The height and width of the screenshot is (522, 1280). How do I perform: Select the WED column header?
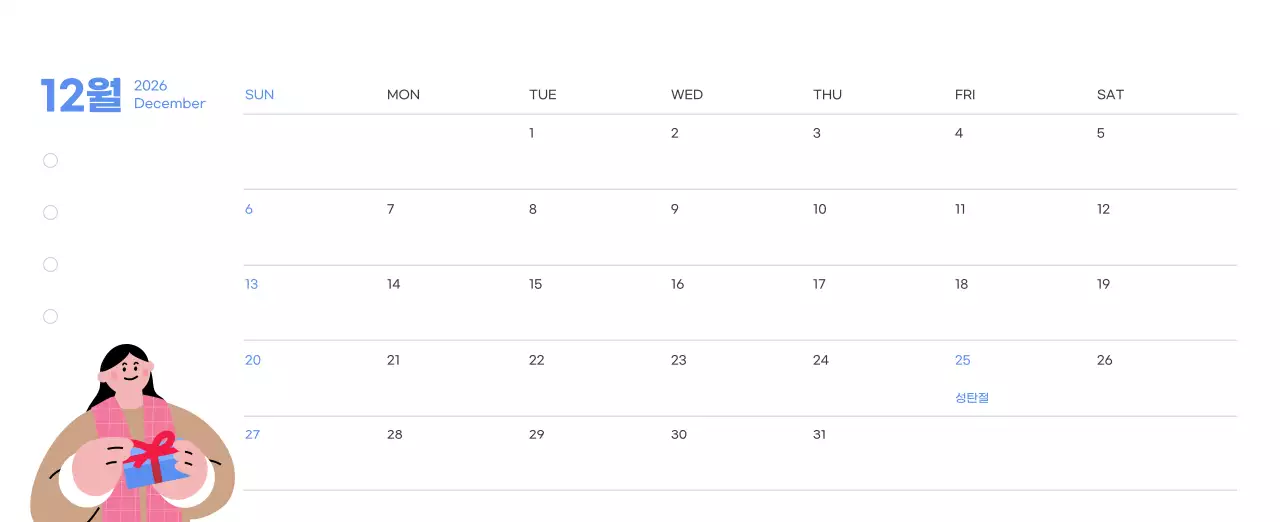tap(687, 95)
